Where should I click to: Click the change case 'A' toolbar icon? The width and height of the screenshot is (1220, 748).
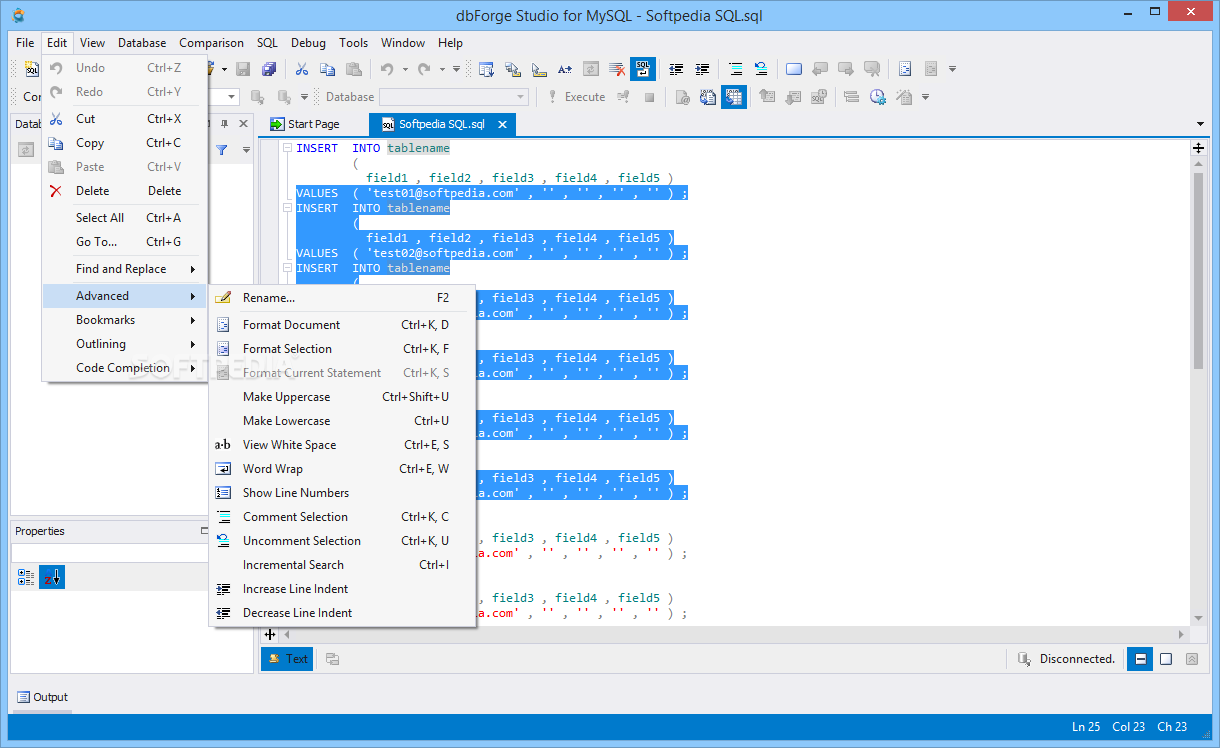coord(565,69)
